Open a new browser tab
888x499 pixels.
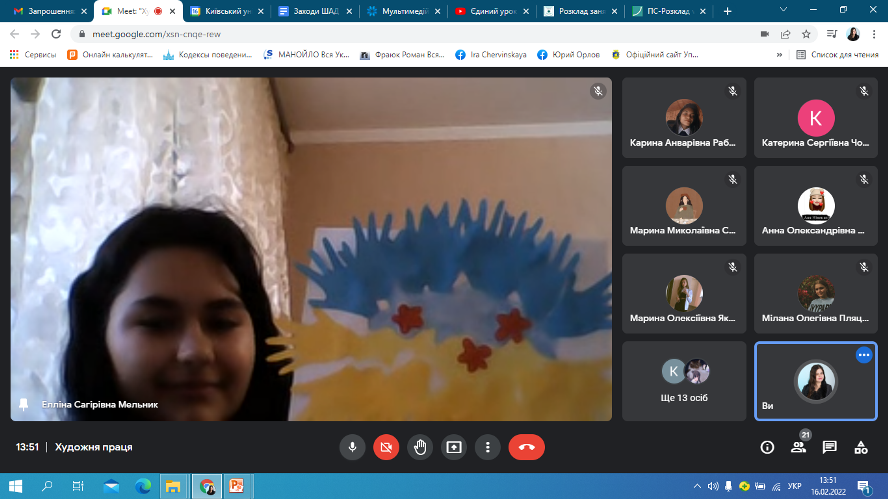[728, 11]
